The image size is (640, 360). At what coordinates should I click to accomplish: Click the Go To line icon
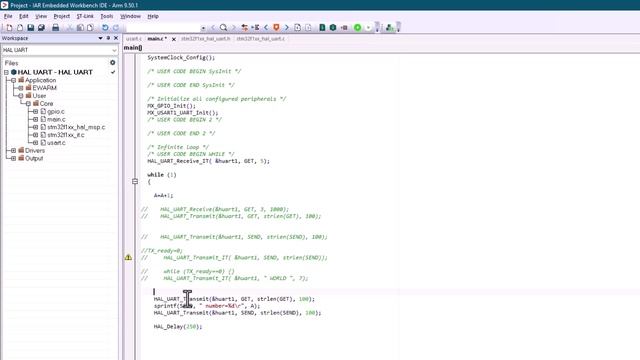(256, 28)
